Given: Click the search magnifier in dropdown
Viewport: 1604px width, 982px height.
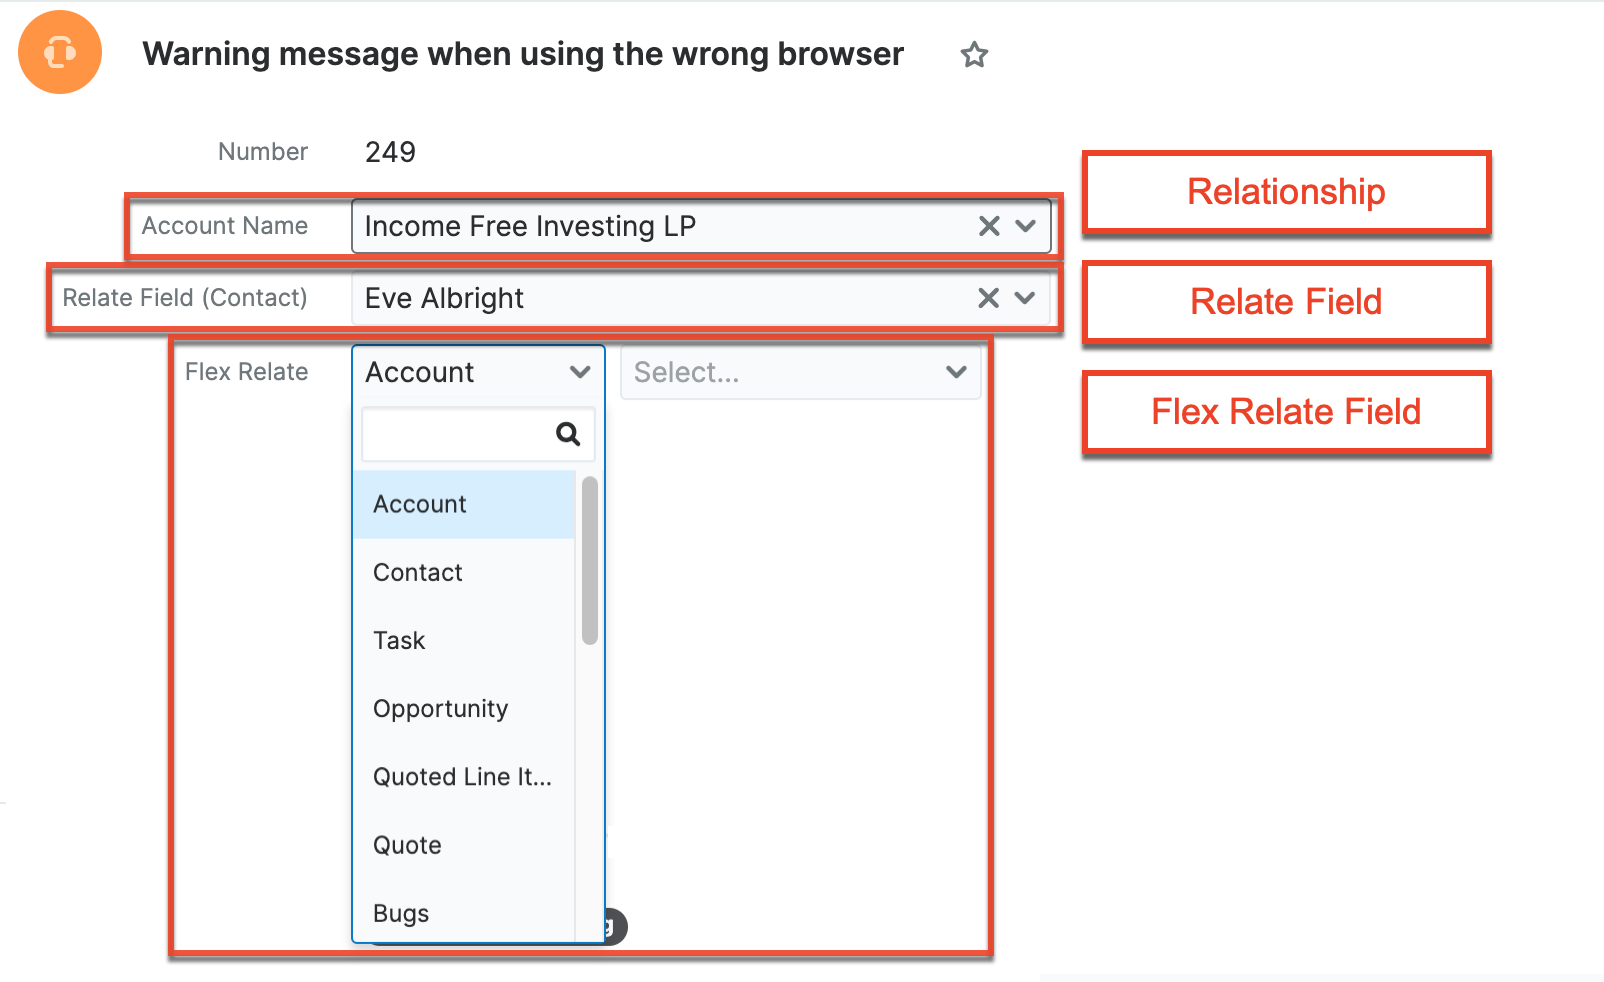Looking at the screenshot, I should coord(568,434).
